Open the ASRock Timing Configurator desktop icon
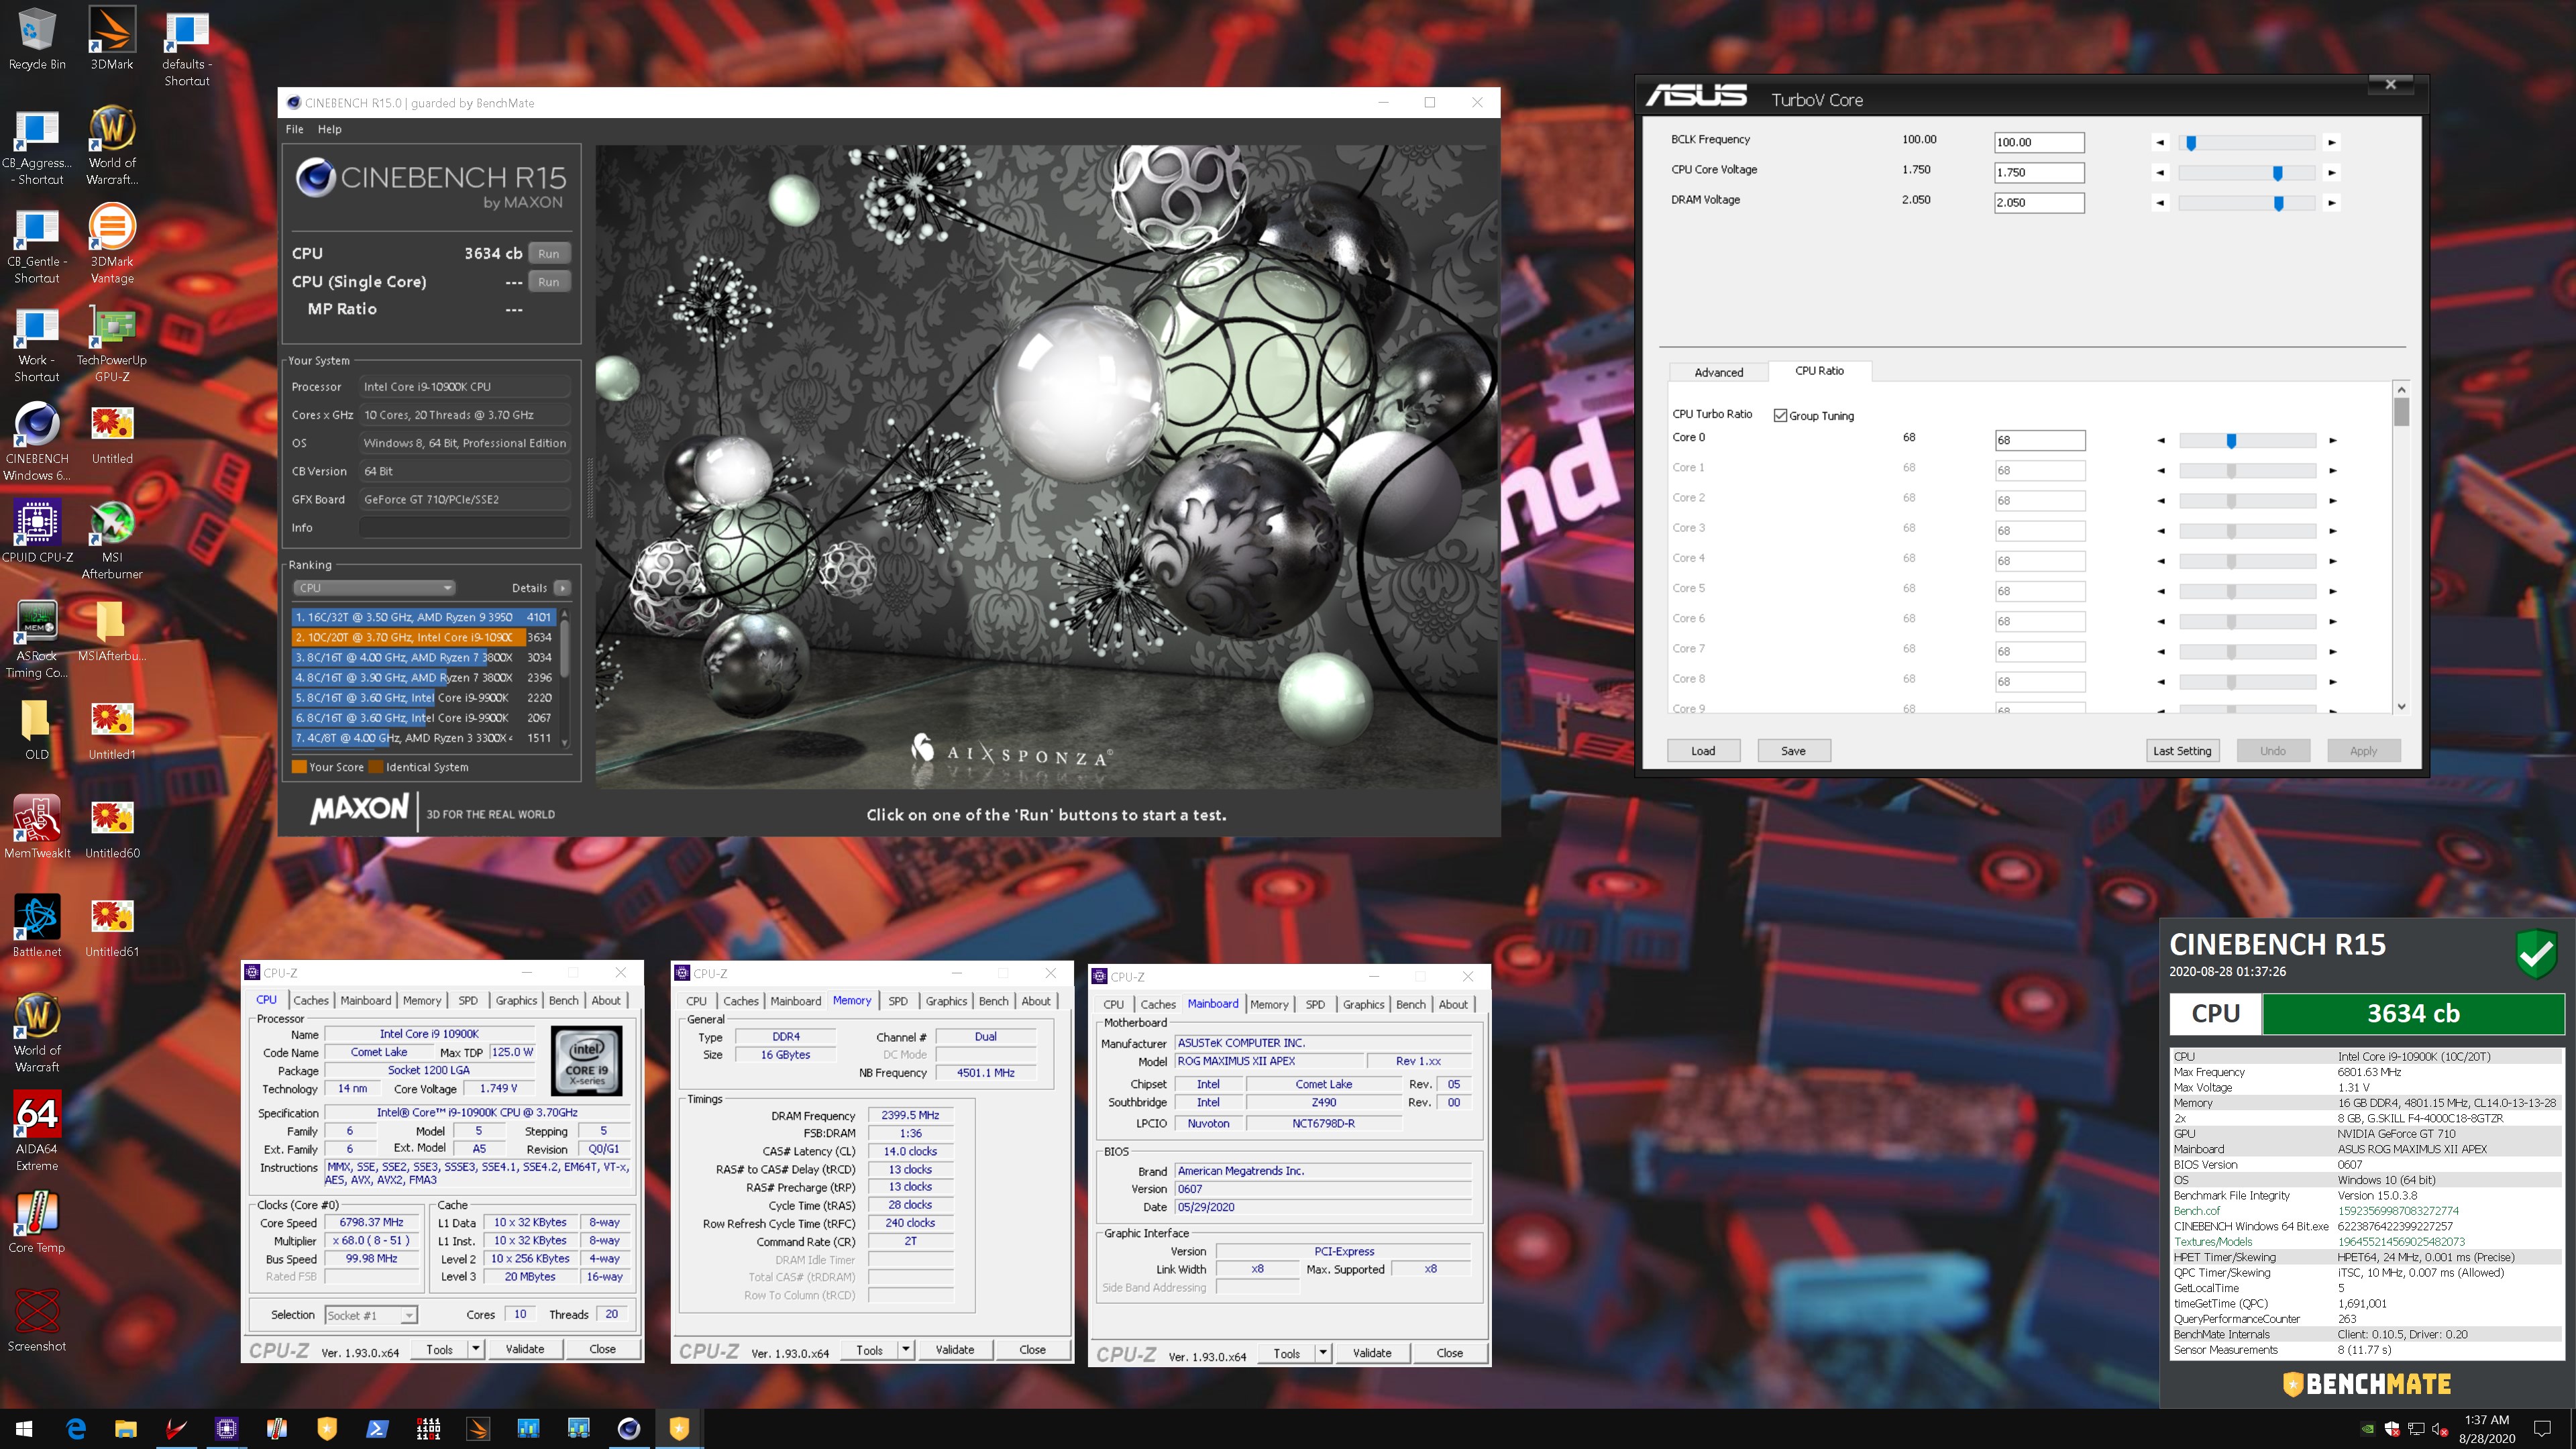This screenshot has height=1449, width=2576. click(x=37, y=638)
